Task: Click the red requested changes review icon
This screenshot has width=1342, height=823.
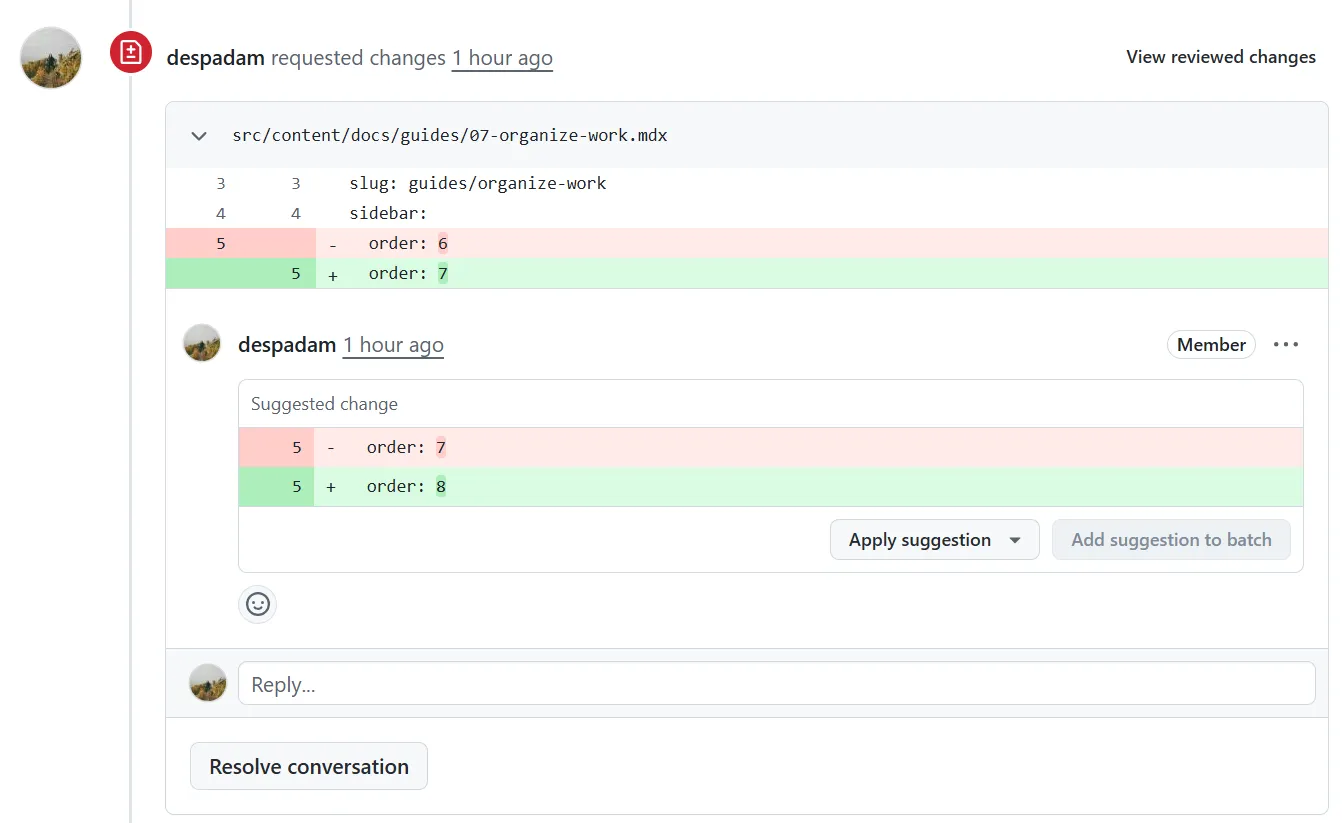Action: pos(131,52)
